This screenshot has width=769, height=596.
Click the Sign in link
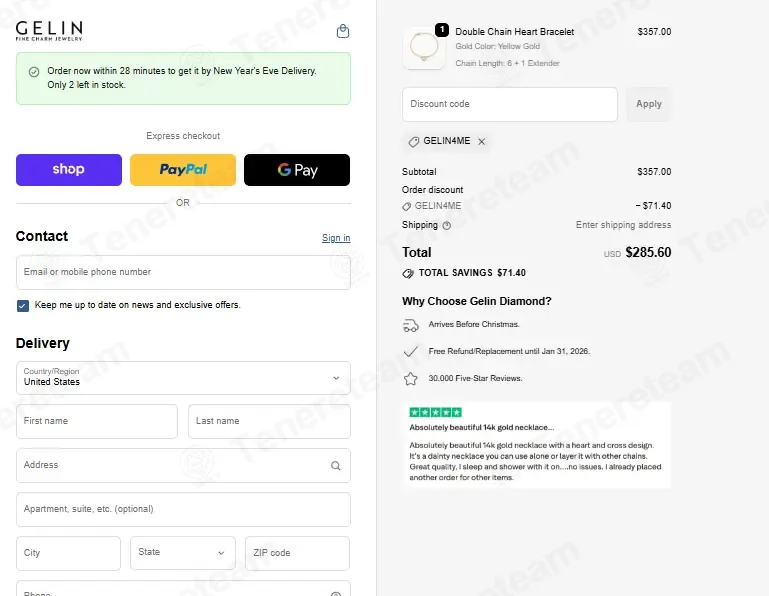336,238
